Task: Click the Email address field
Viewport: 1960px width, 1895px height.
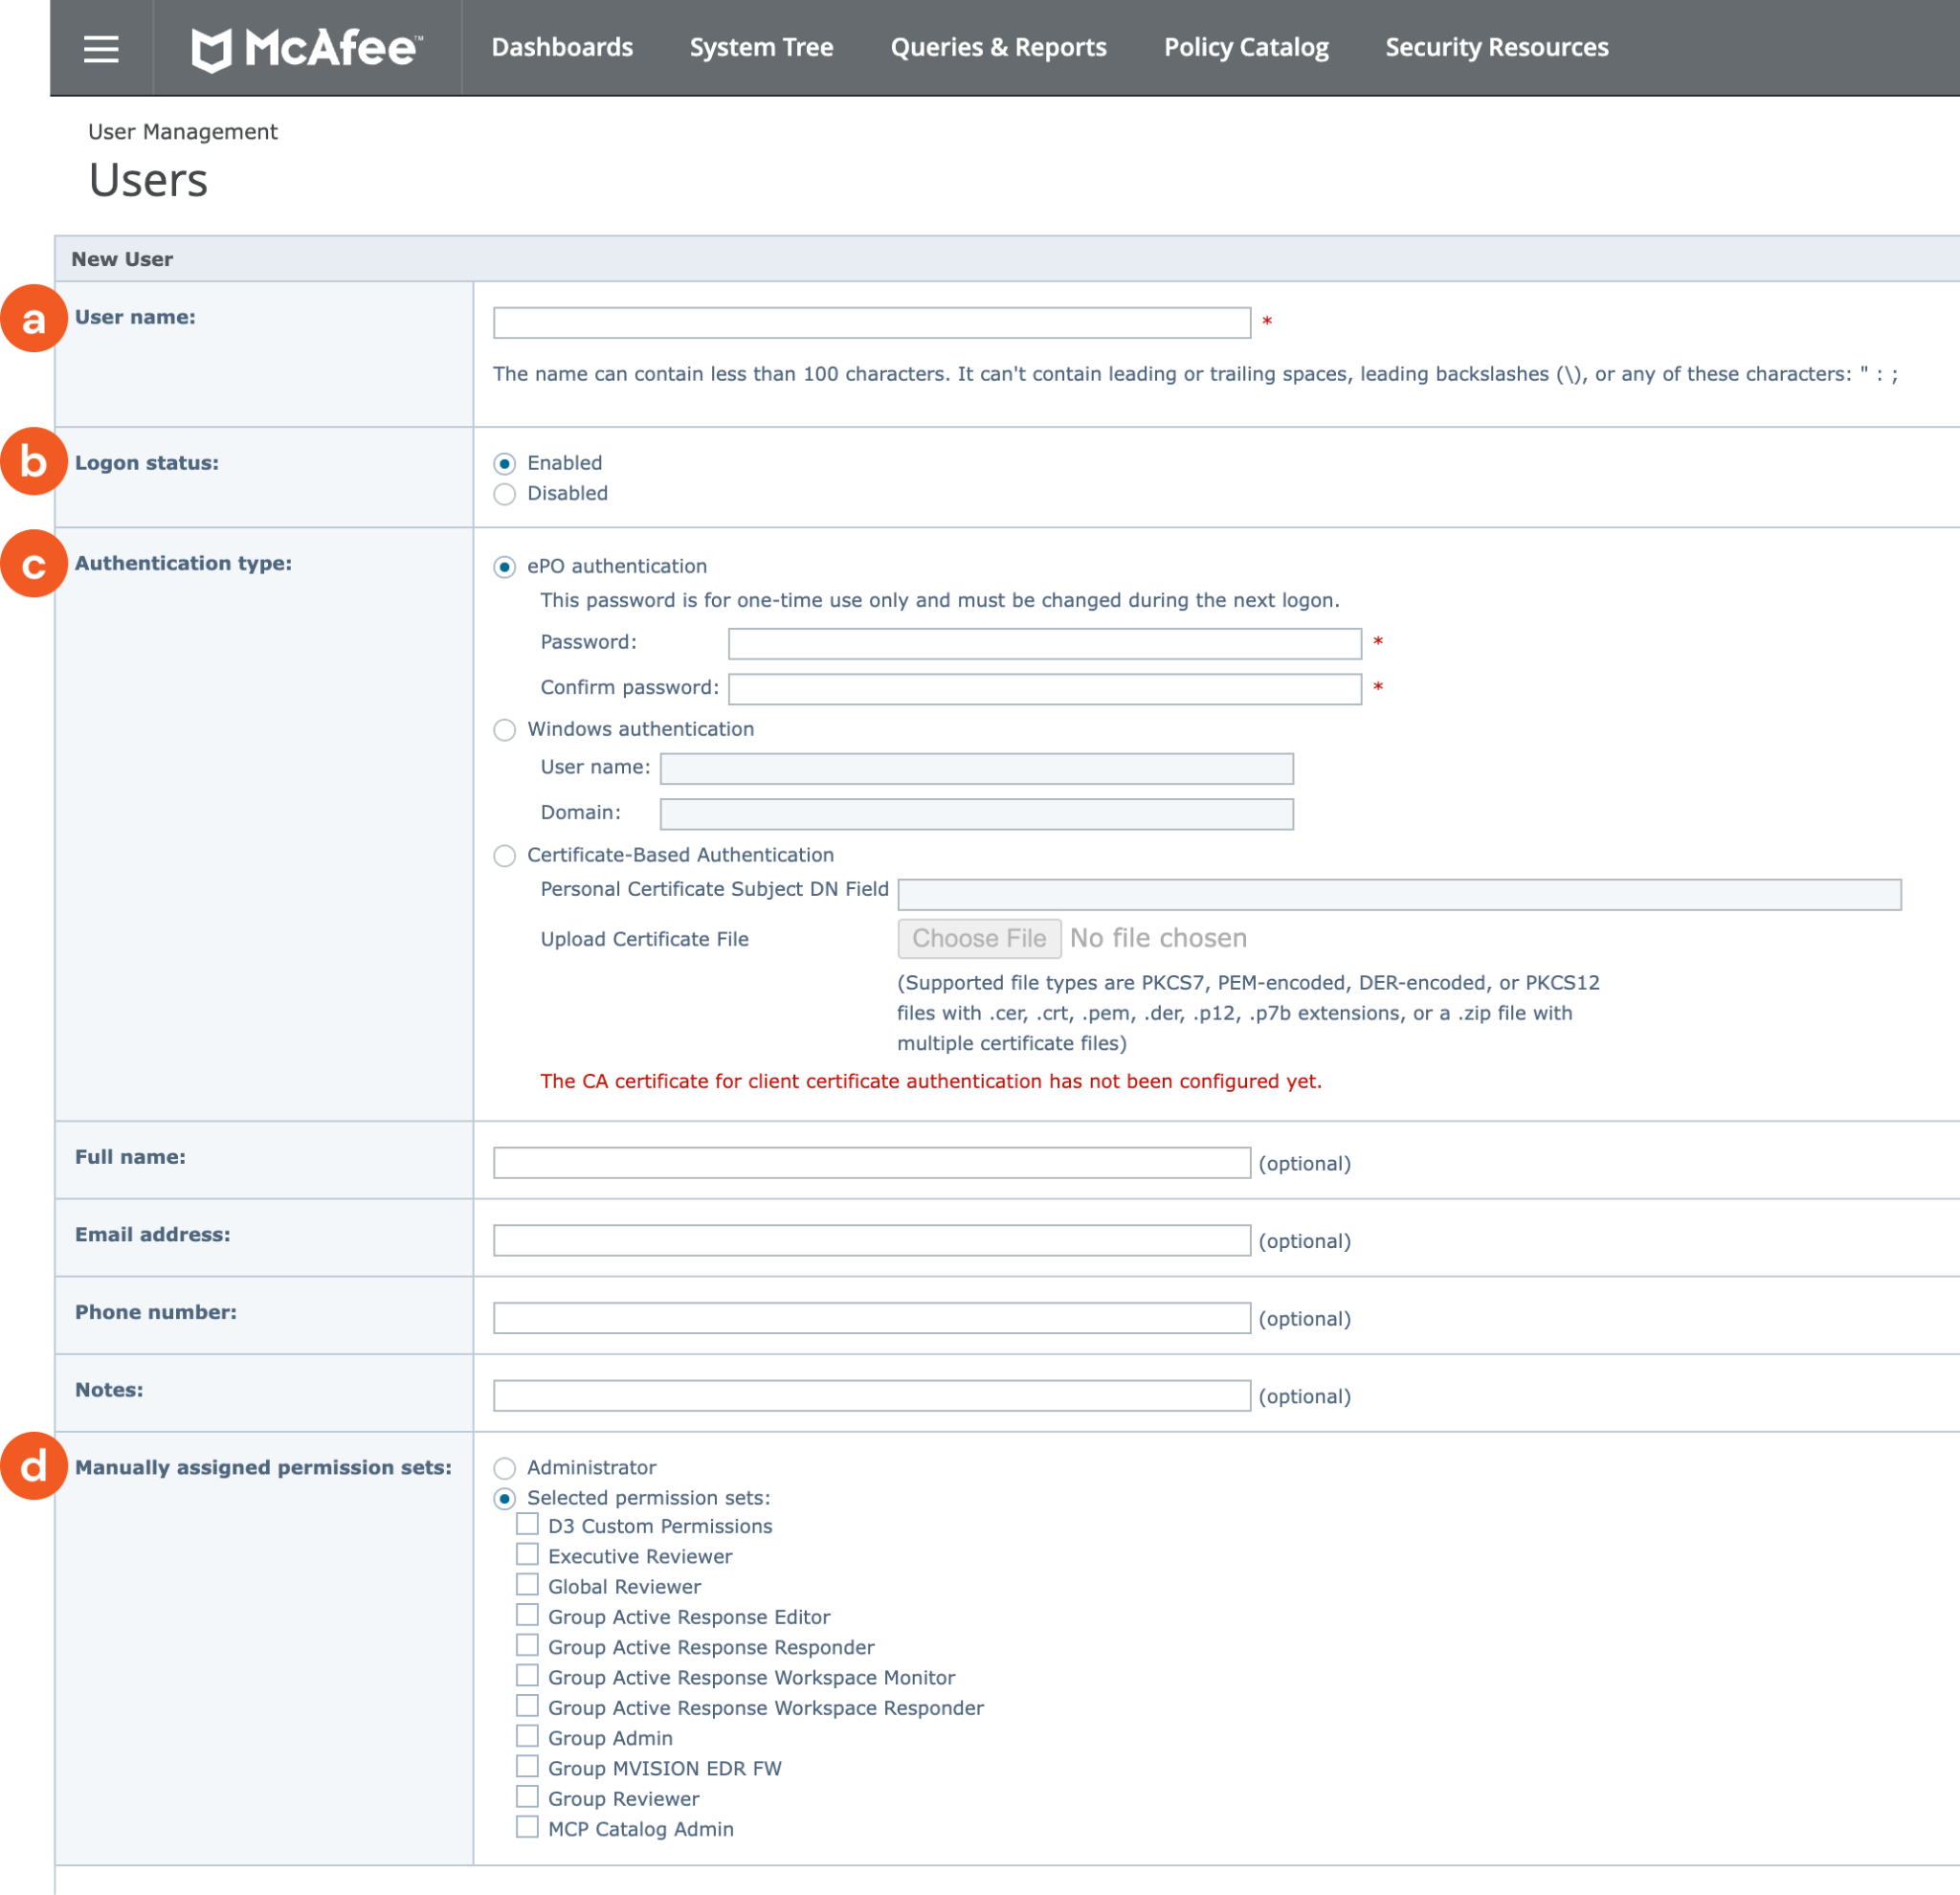Action: (x=871, y=1241)
